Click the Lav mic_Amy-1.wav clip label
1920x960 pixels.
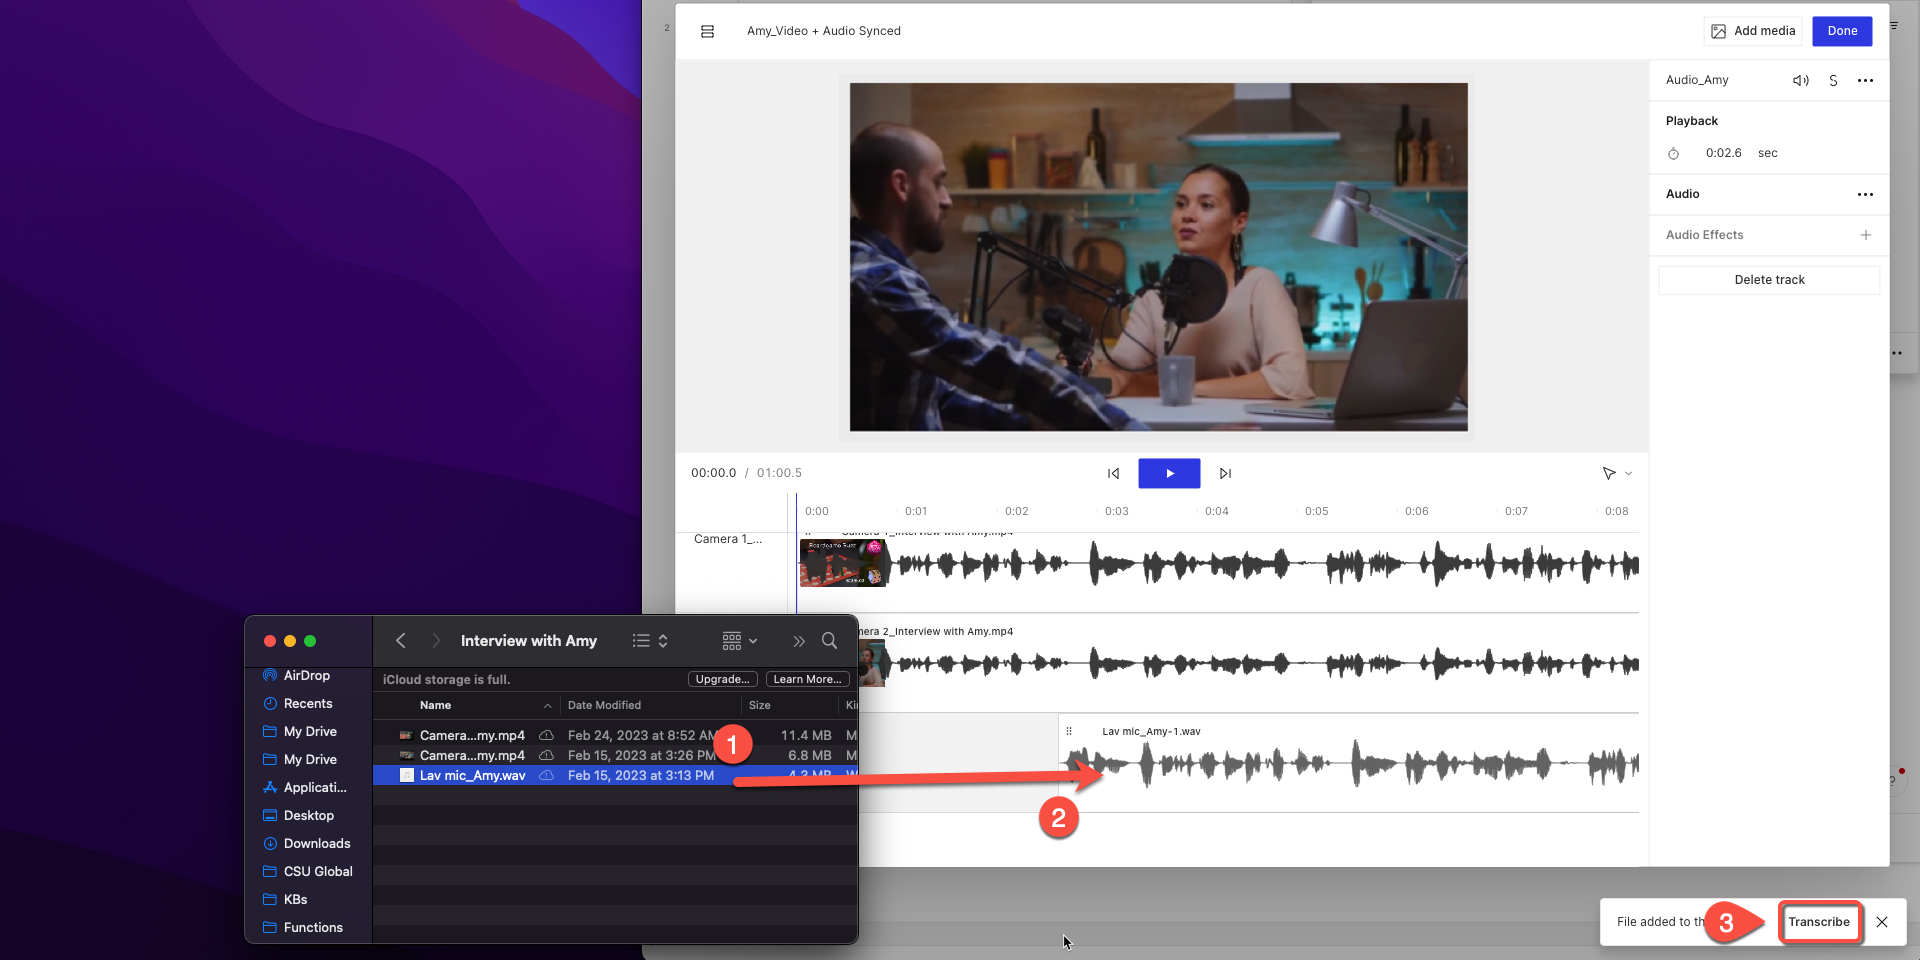coord(1151,731)
